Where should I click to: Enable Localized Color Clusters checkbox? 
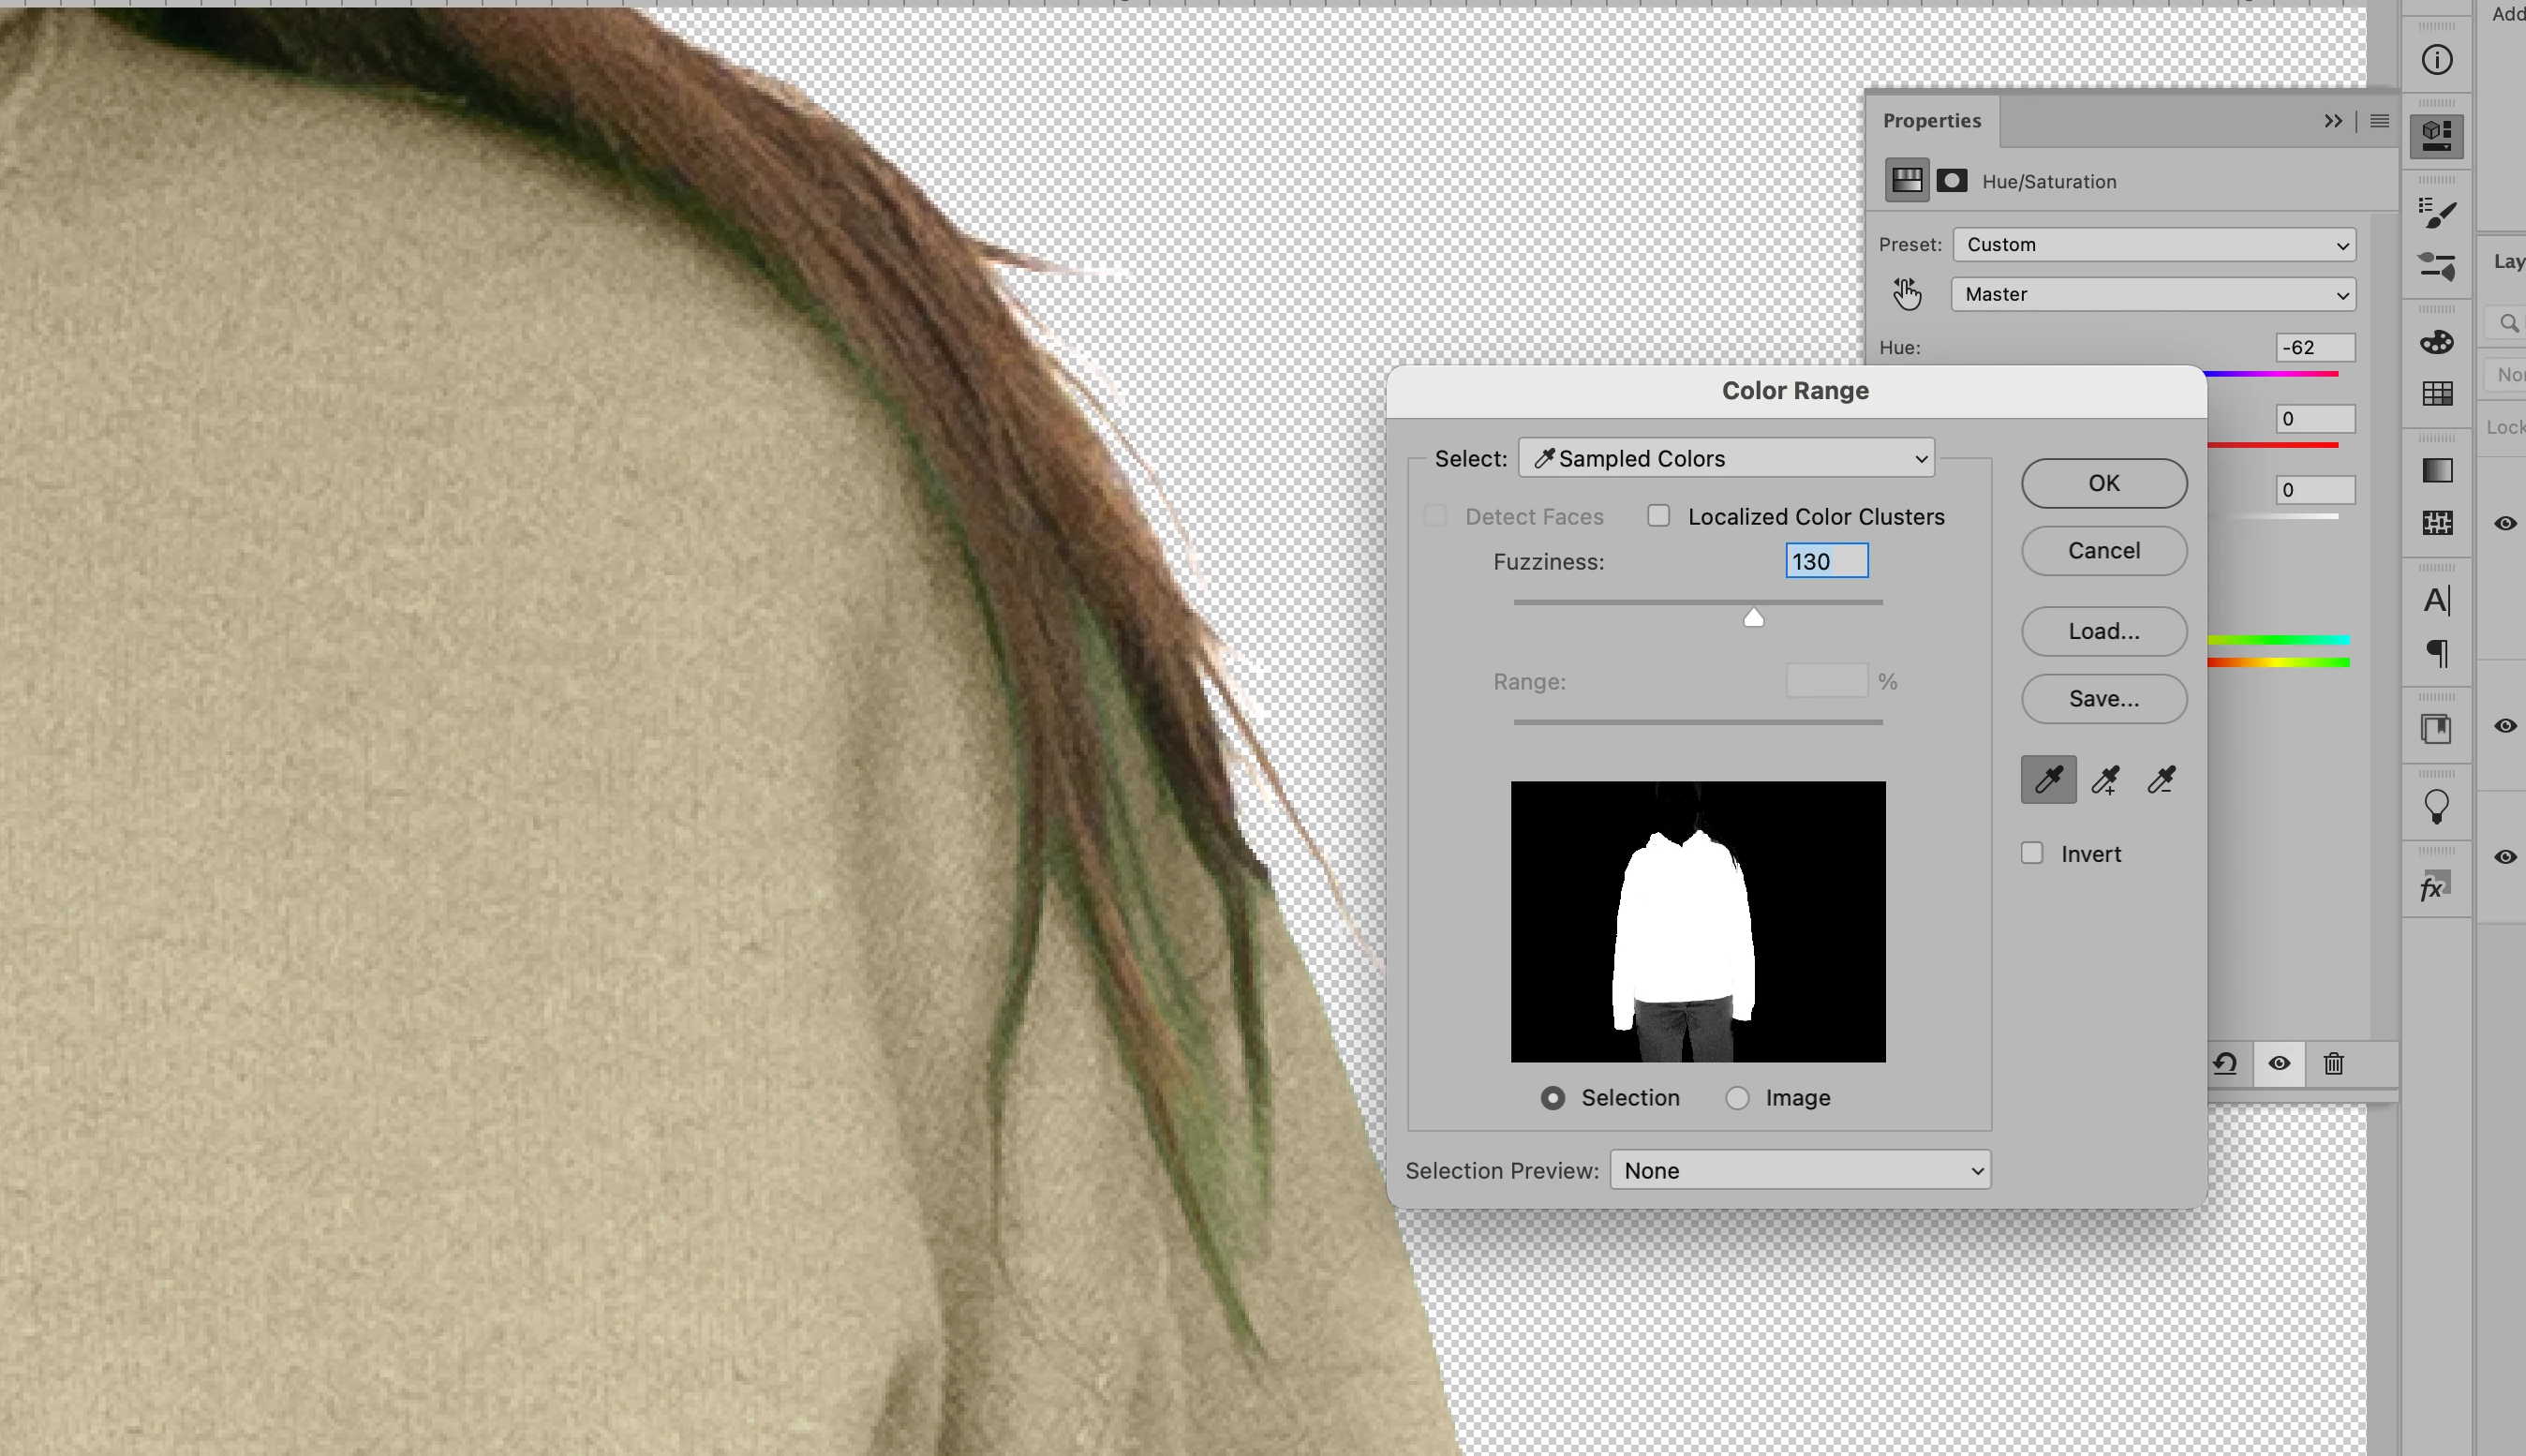point(1659,516)
